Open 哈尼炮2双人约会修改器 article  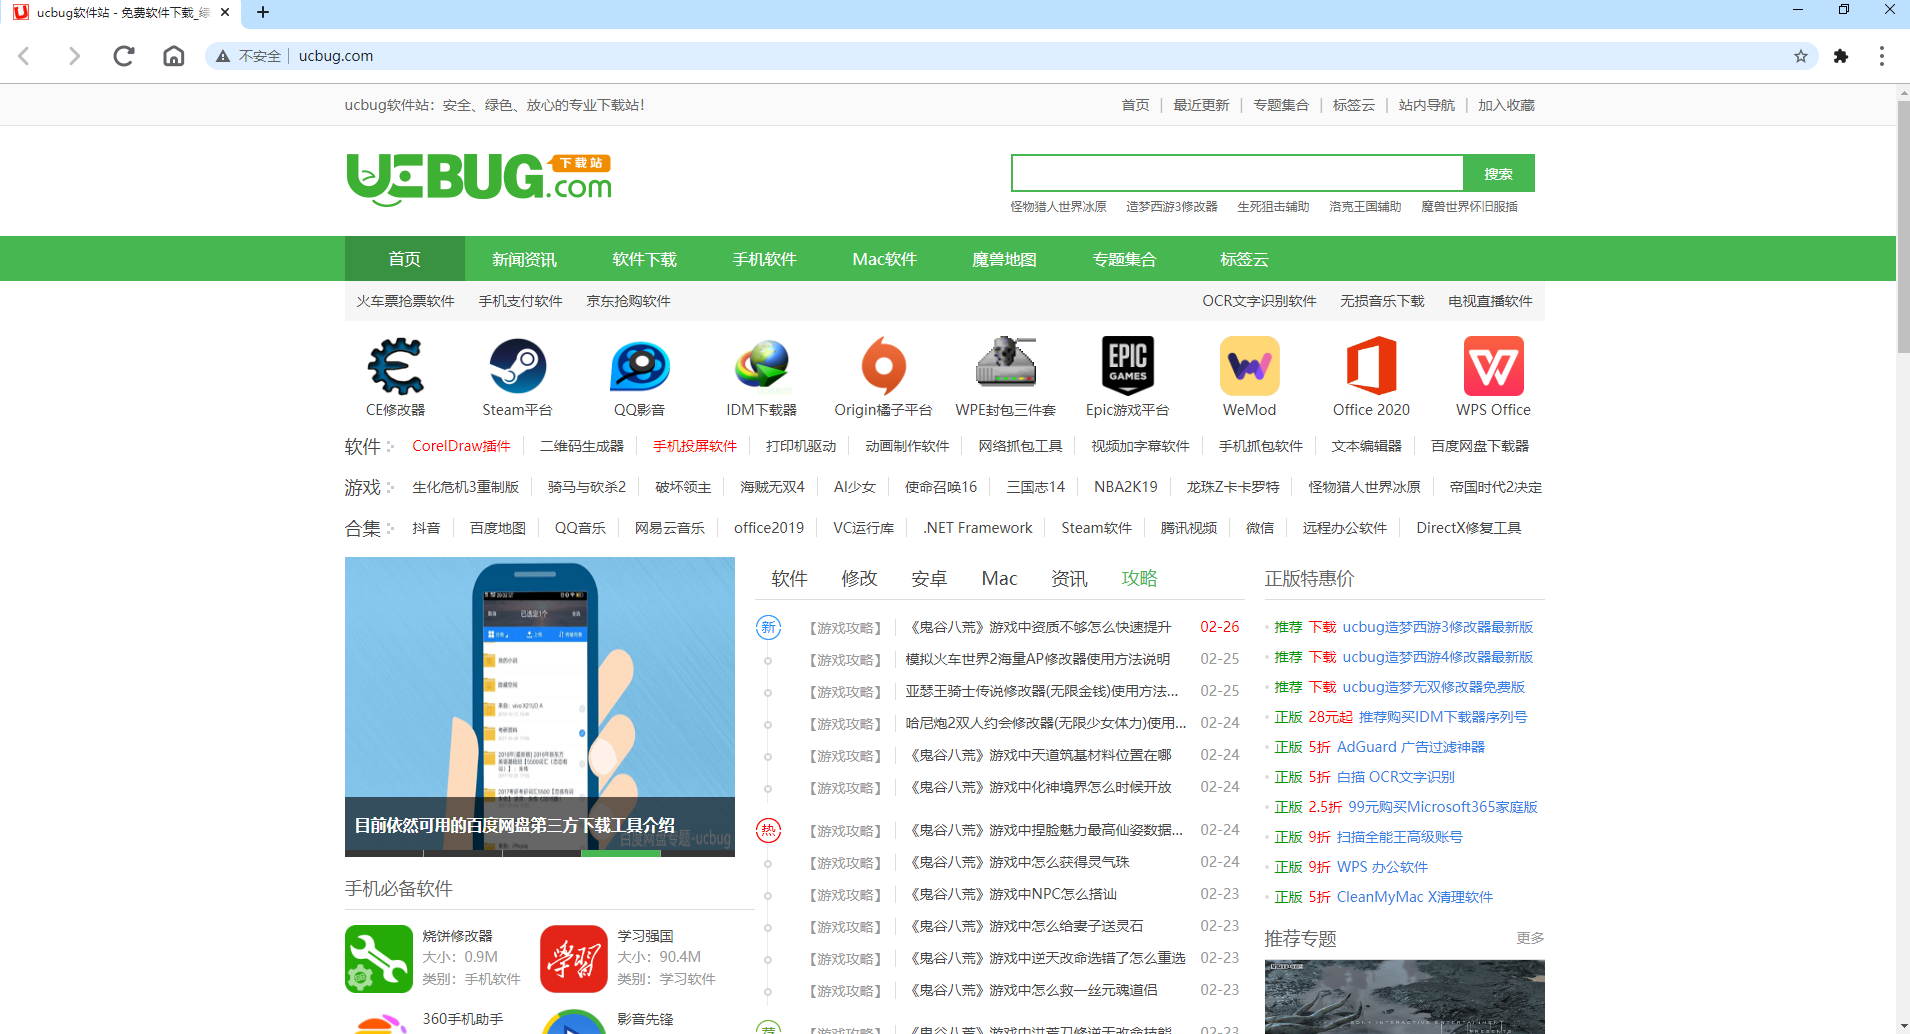[x=1046, y=723]
